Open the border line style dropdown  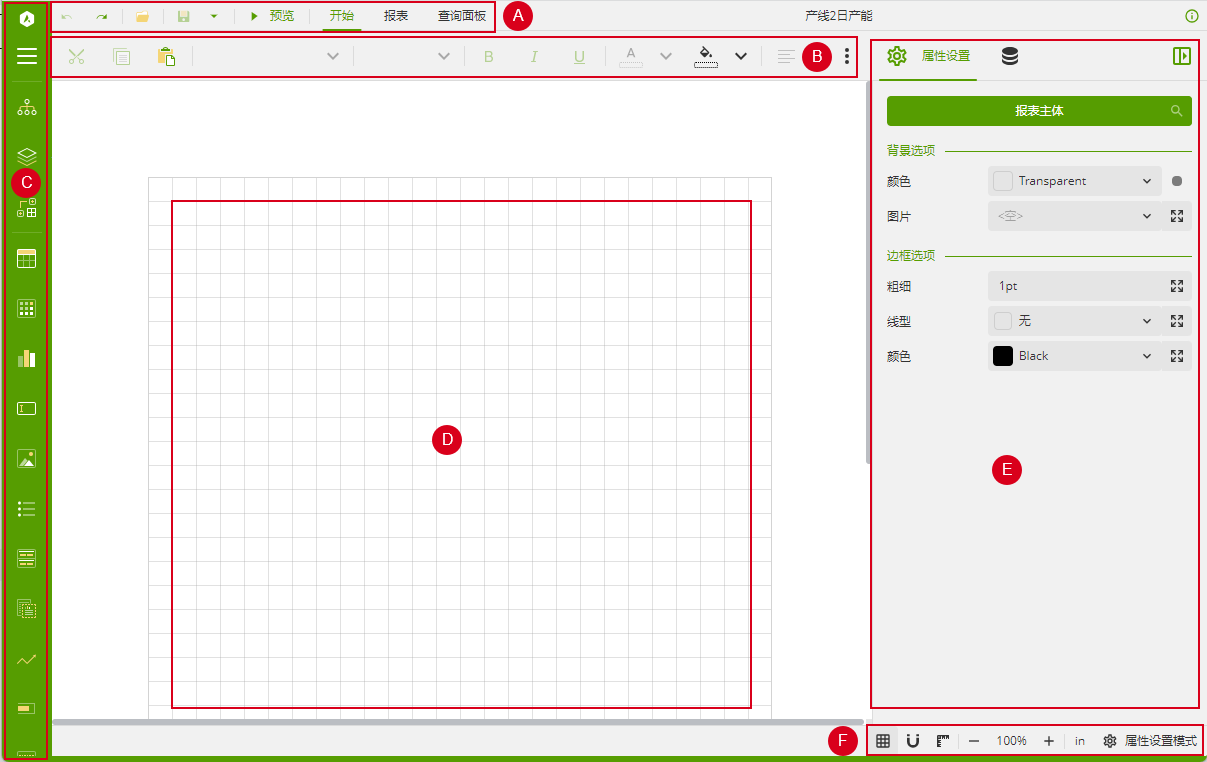pyautogui.click(x=1146, y=321)
